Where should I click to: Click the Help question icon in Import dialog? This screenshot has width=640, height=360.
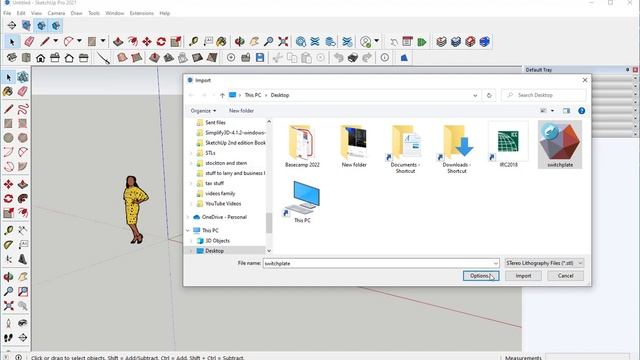click(582, 111)
